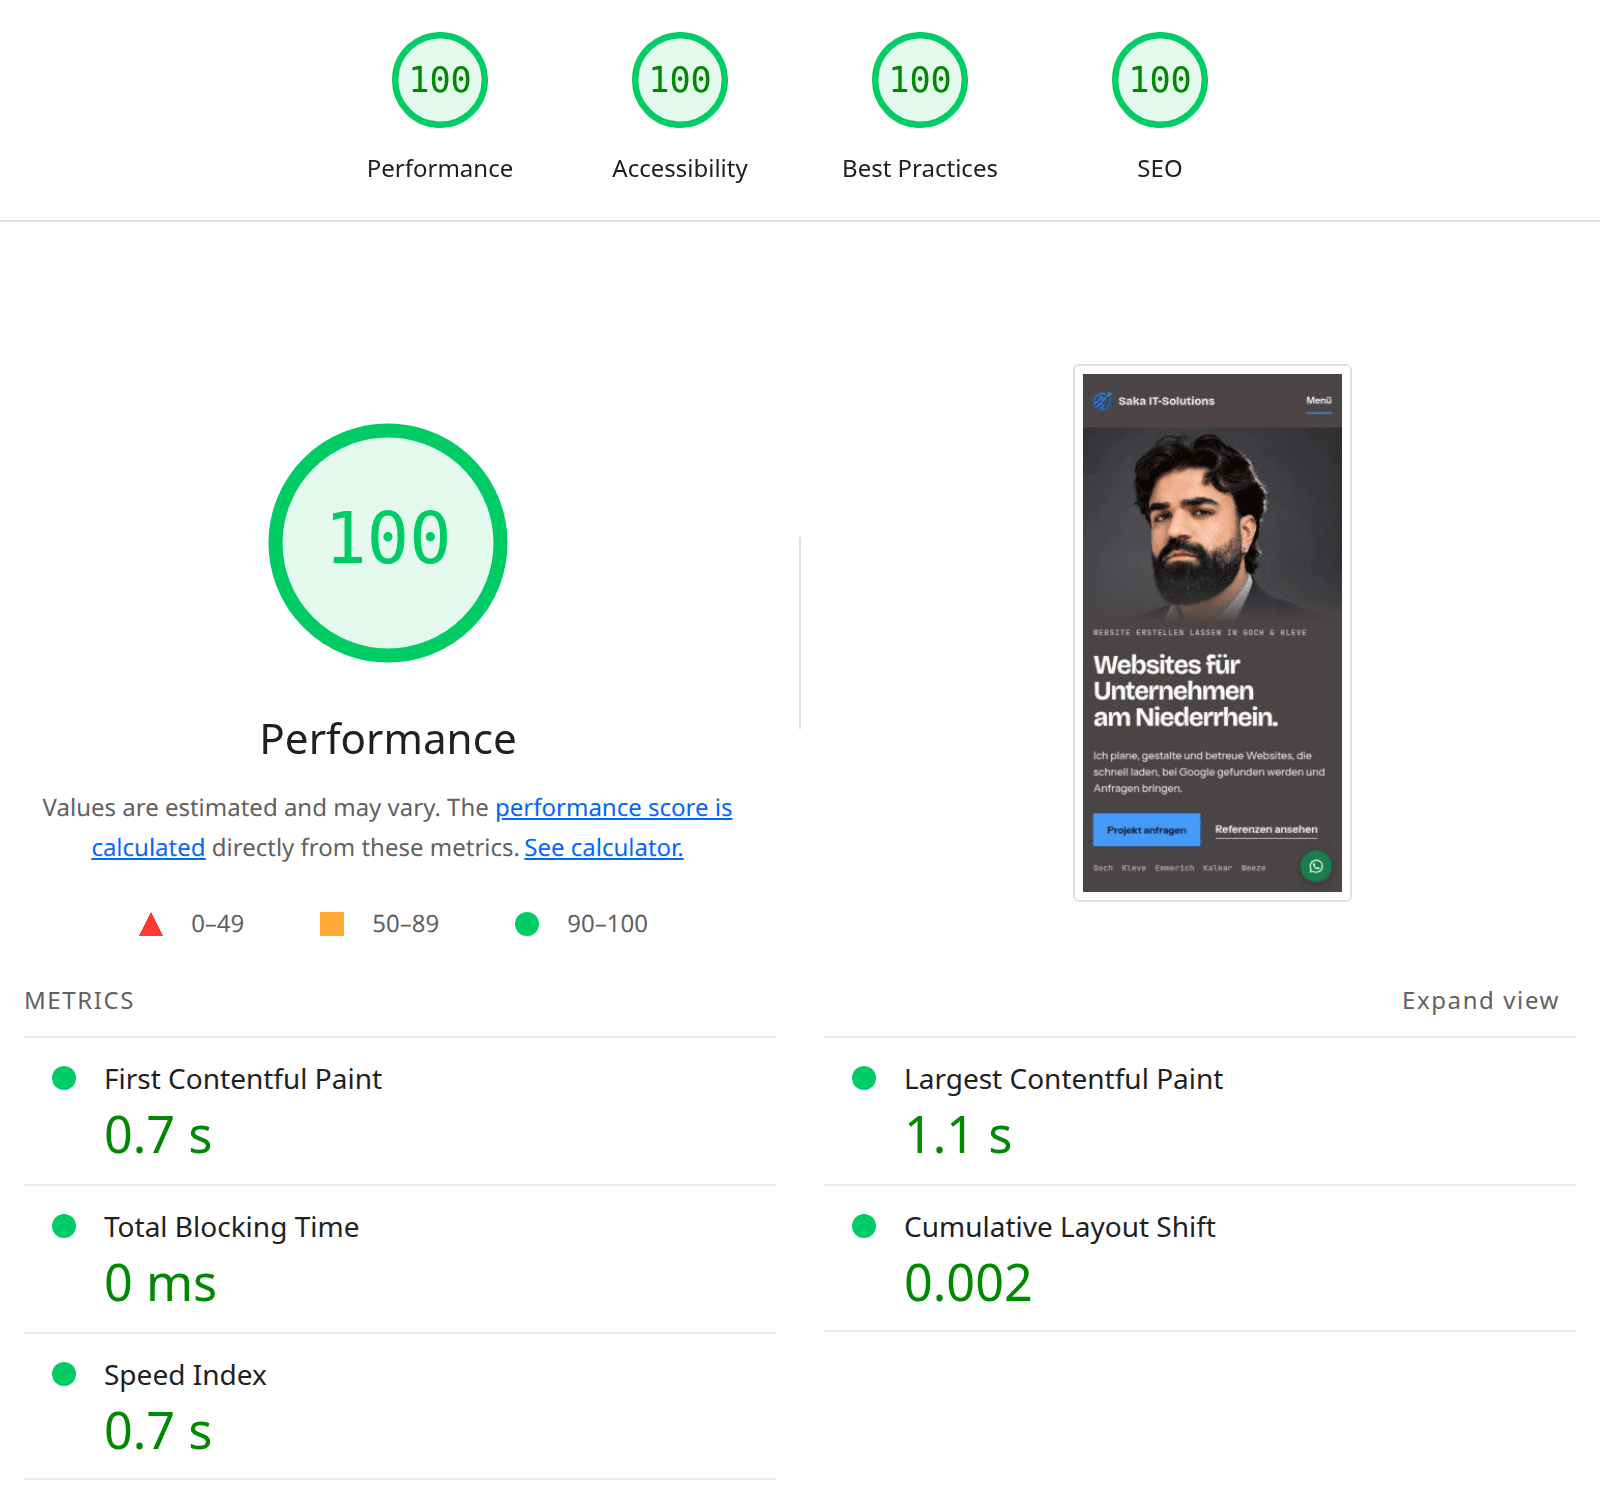Jump to Performance category label at top

click(440, 169)
